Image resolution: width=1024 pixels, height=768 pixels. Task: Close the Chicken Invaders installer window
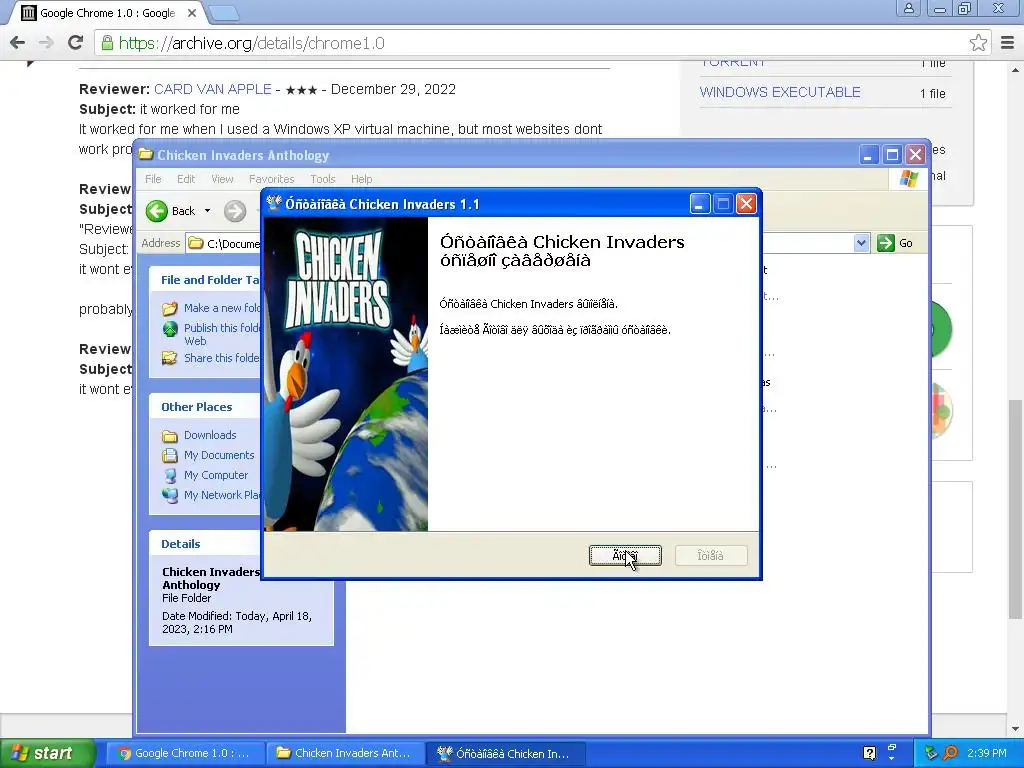(x=746, y=204)
